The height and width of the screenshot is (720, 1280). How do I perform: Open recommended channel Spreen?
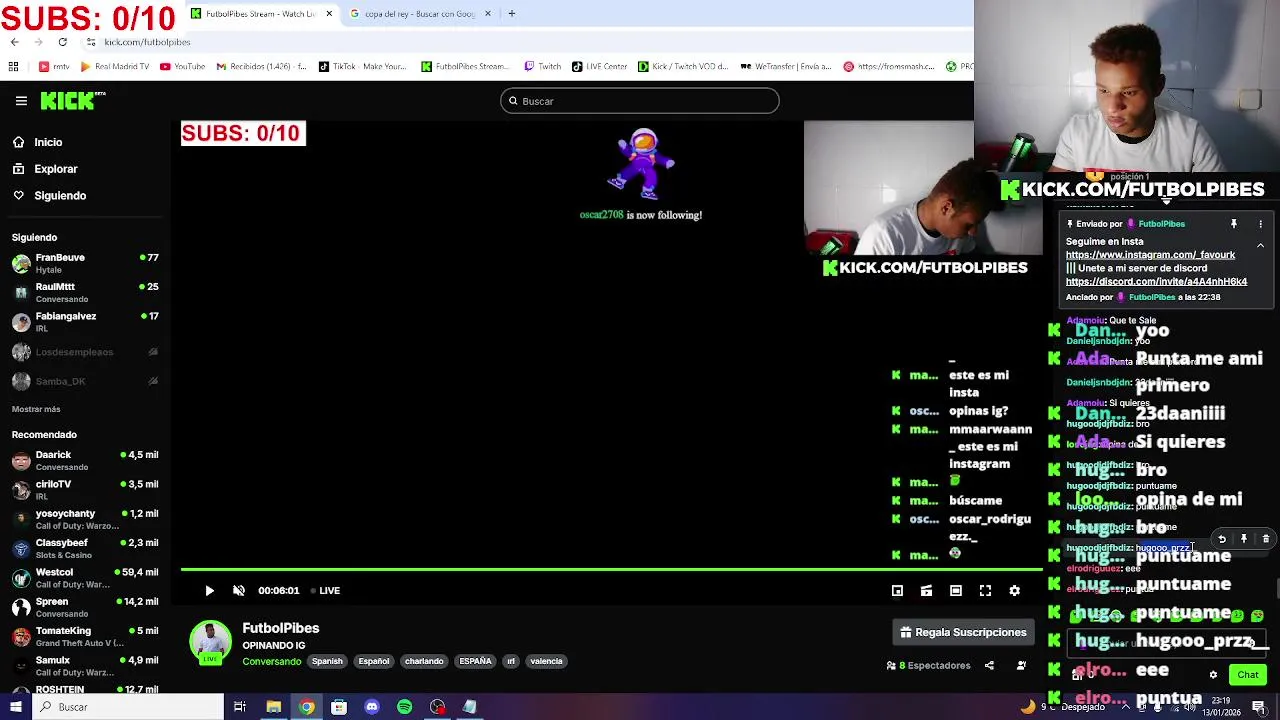(85, 607)
